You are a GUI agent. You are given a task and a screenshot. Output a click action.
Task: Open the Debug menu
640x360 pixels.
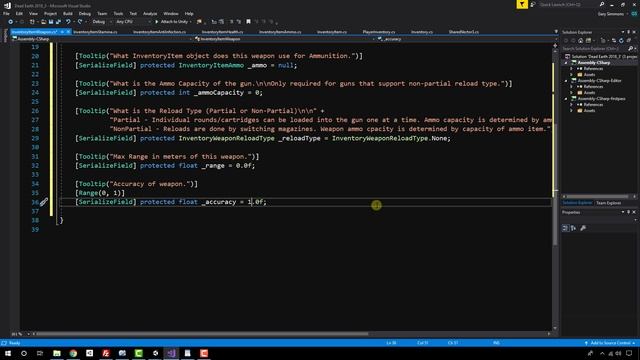84,13
